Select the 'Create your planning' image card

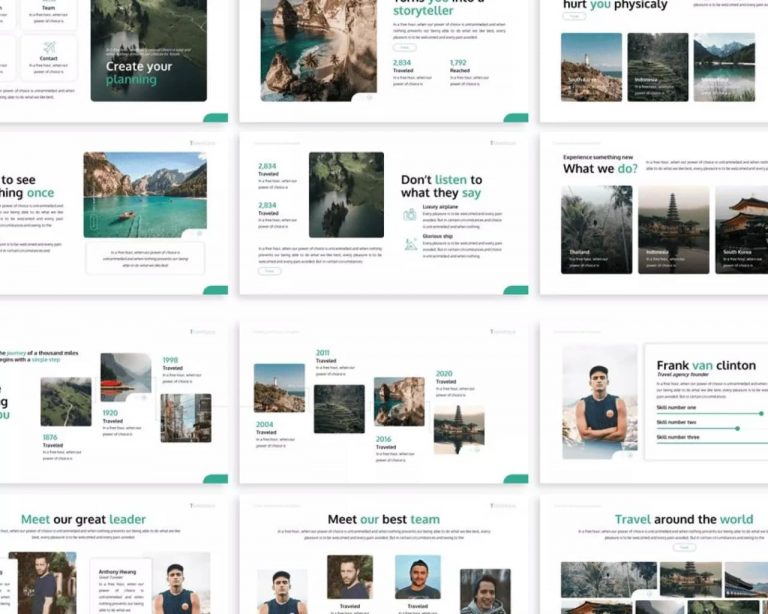(148, 50)
